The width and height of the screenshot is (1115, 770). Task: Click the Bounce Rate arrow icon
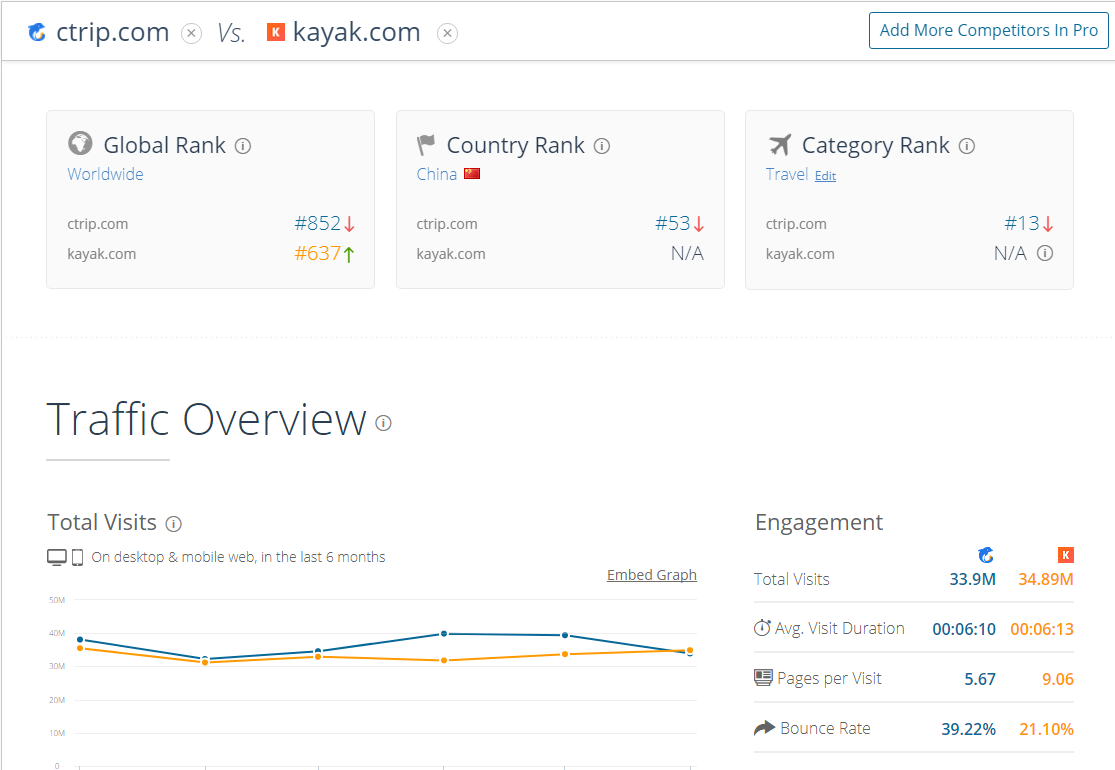tap(764, 728)
